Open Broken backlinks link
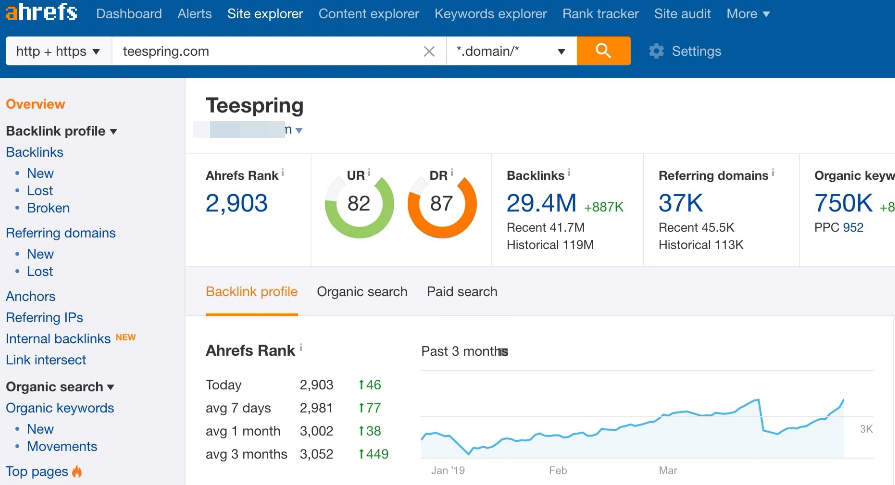Viewport: 895px width, 485px height. [48, 208]
